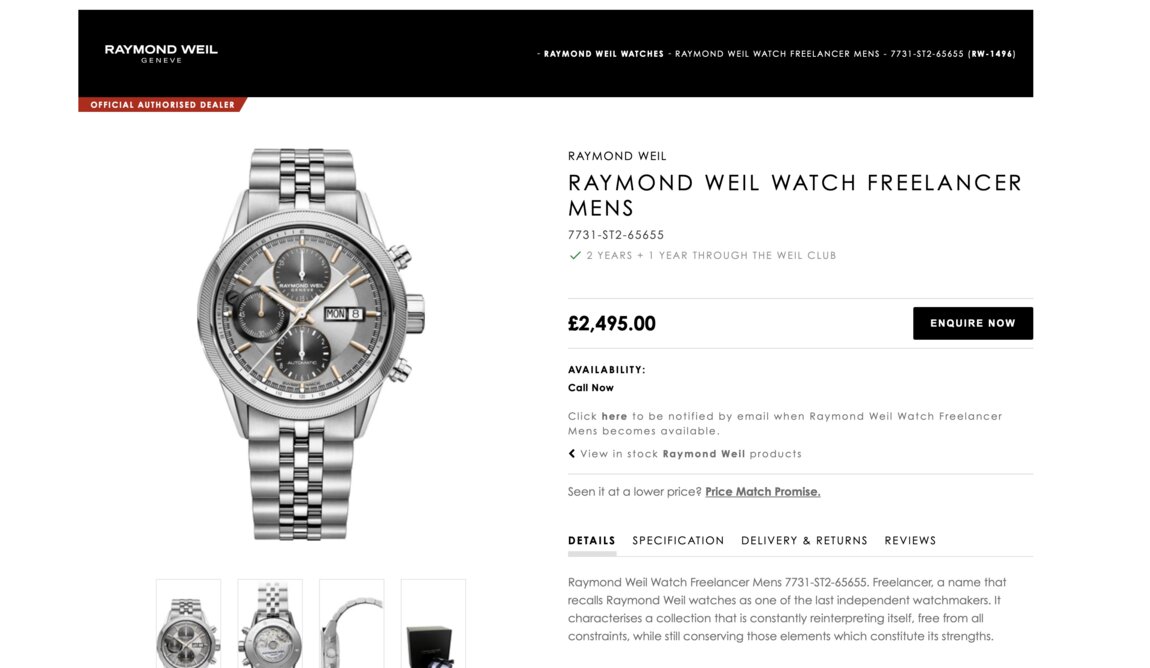Click the green warranty checkmark icon
This screenshot has width=1150, height=668.
pos(575,255)
